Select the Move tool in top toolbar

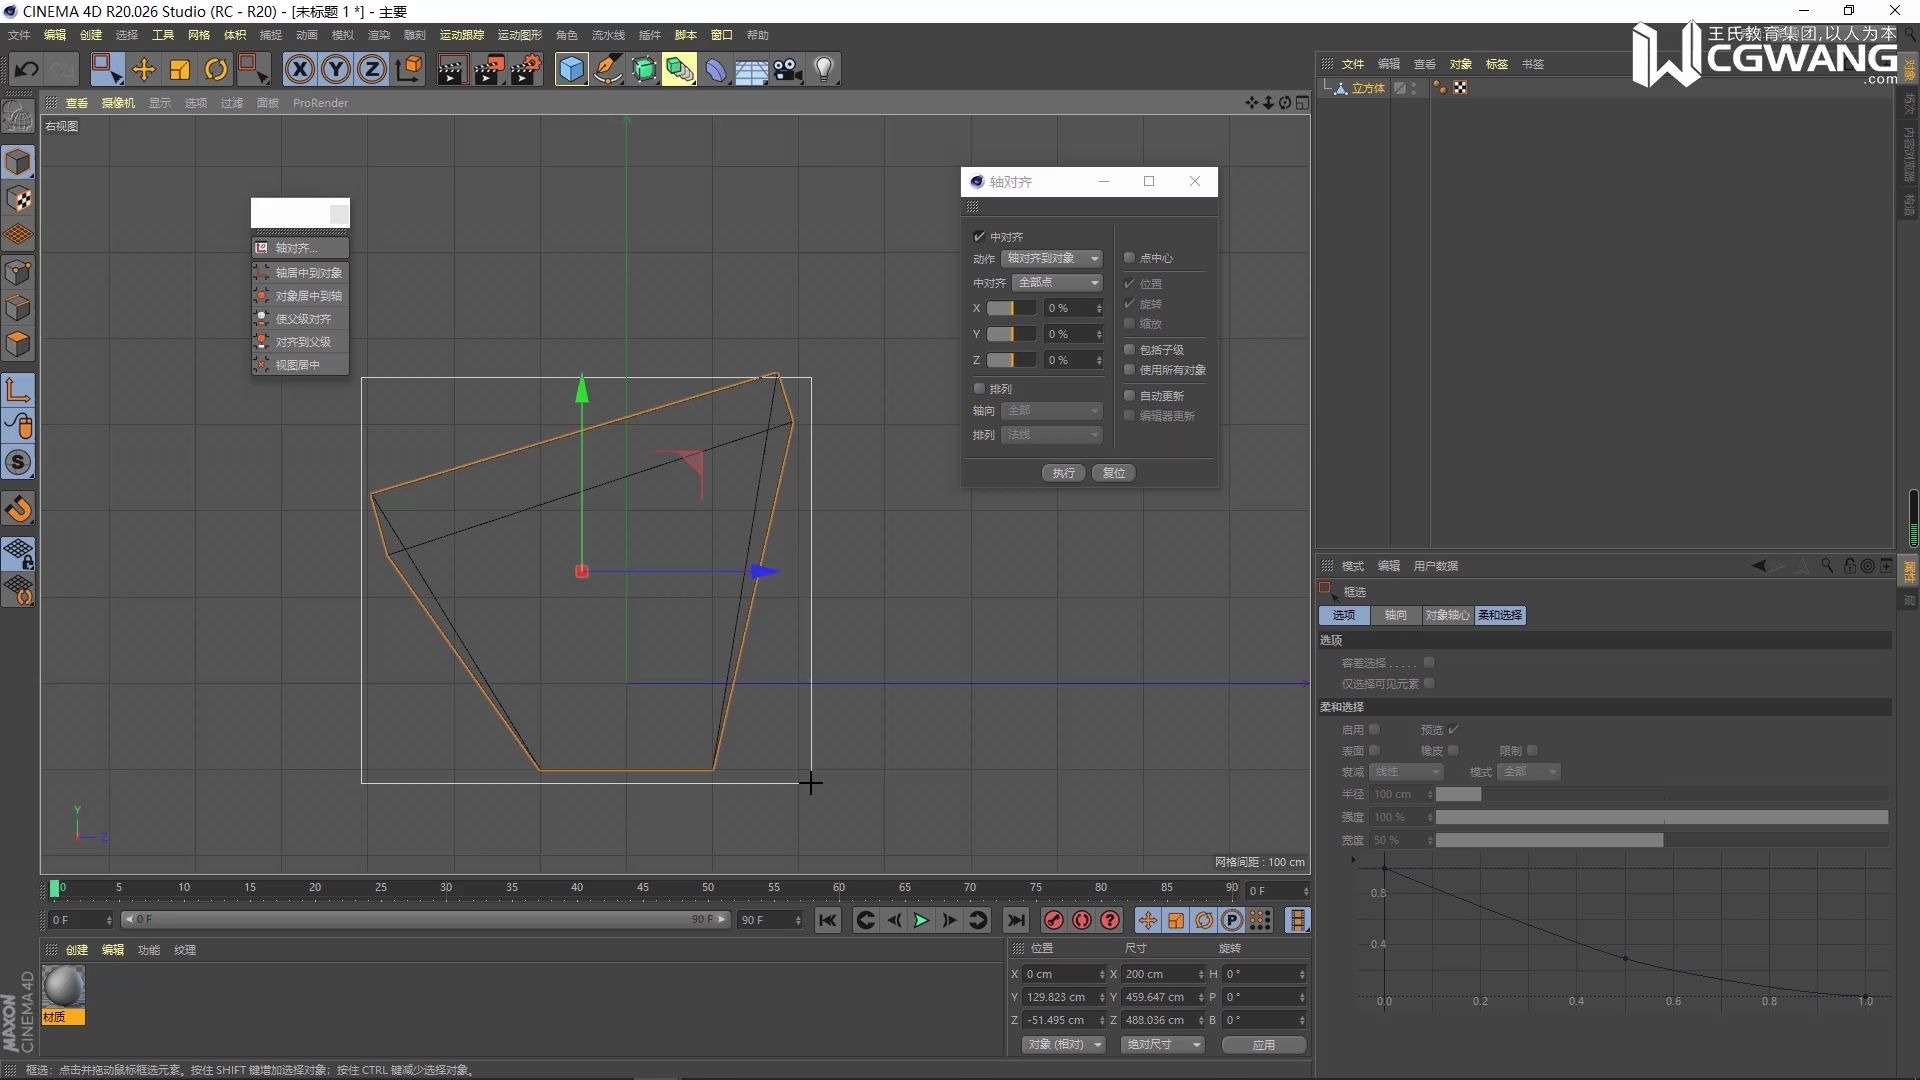pos(143,69)
